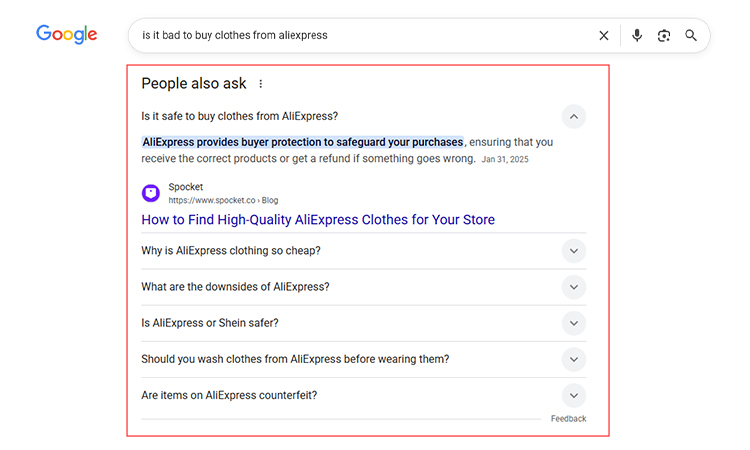The width and height of the screenshot is (750, 450).
Task: Click the Spocket favicon icon
Action: [151, 193]
